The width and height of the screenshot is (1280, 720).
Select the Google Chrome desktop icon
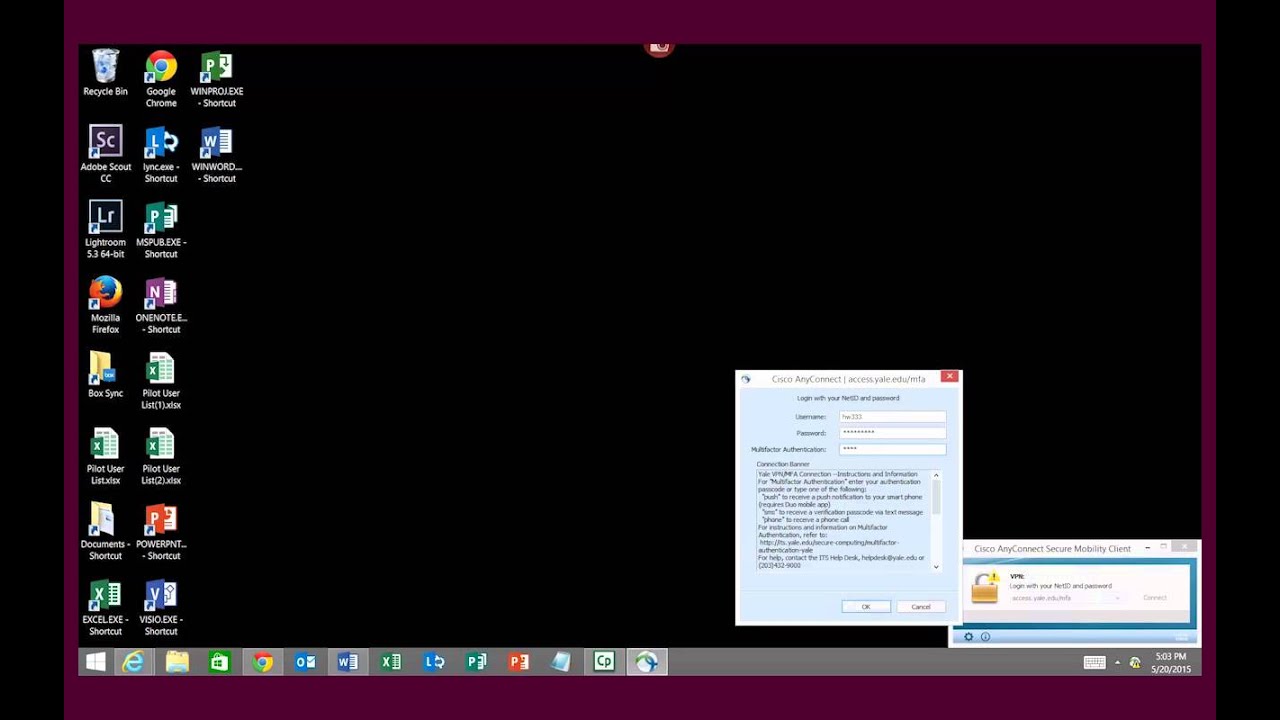[161, 79]
